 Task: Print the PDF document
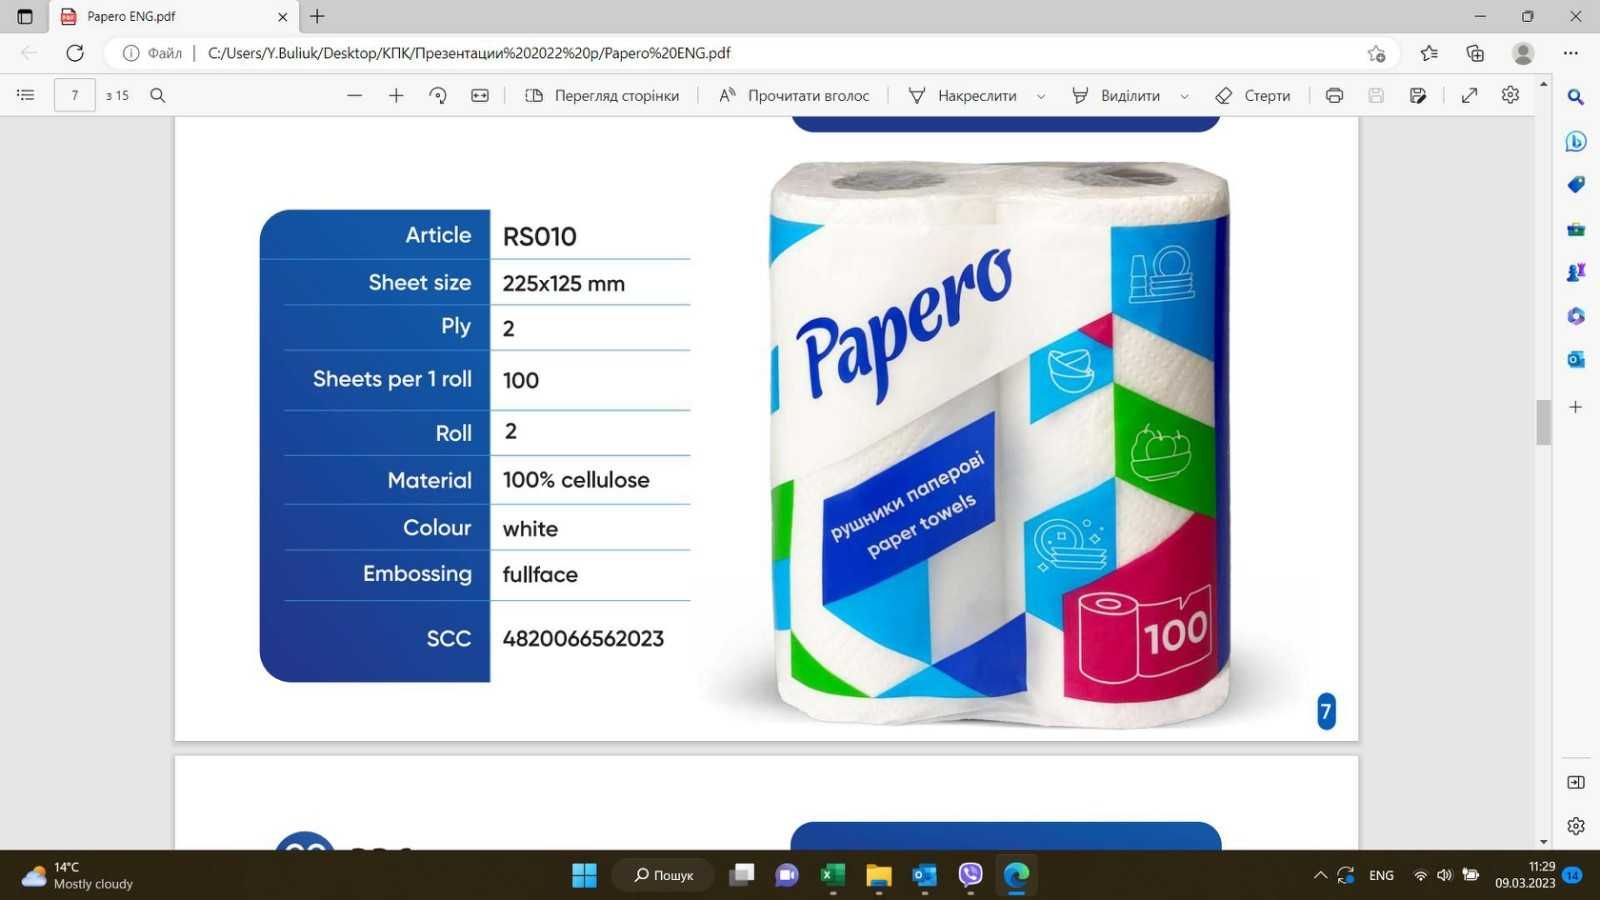coord(1334,95)
